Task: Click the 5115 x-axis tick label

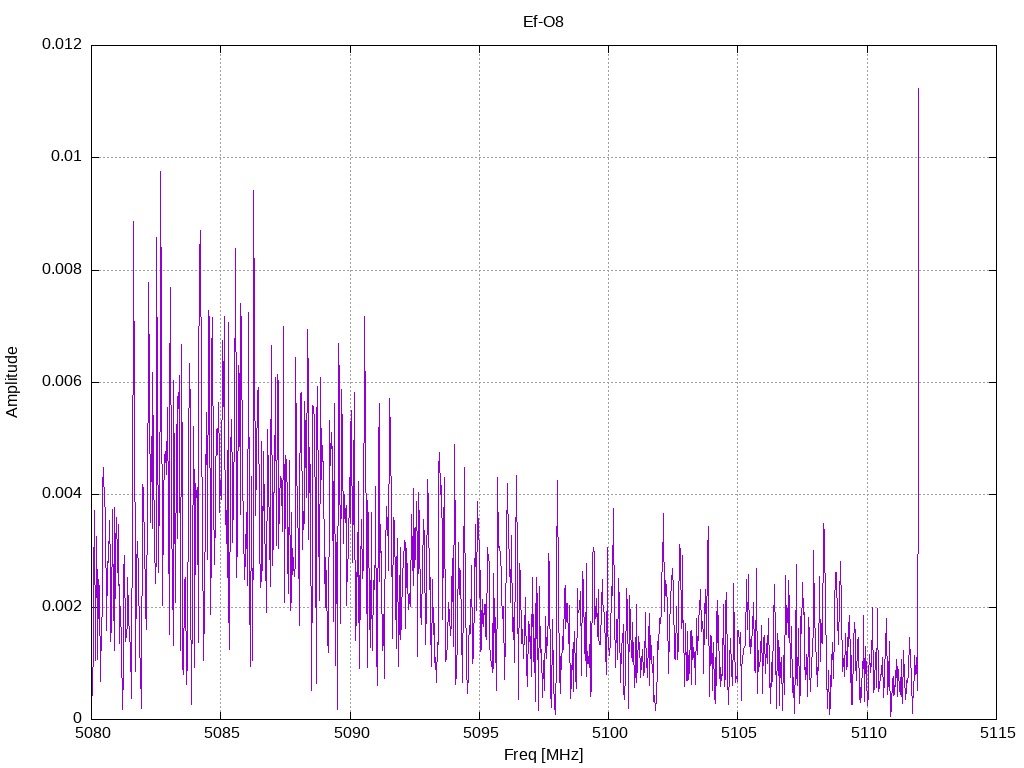Action: [997, 733]
